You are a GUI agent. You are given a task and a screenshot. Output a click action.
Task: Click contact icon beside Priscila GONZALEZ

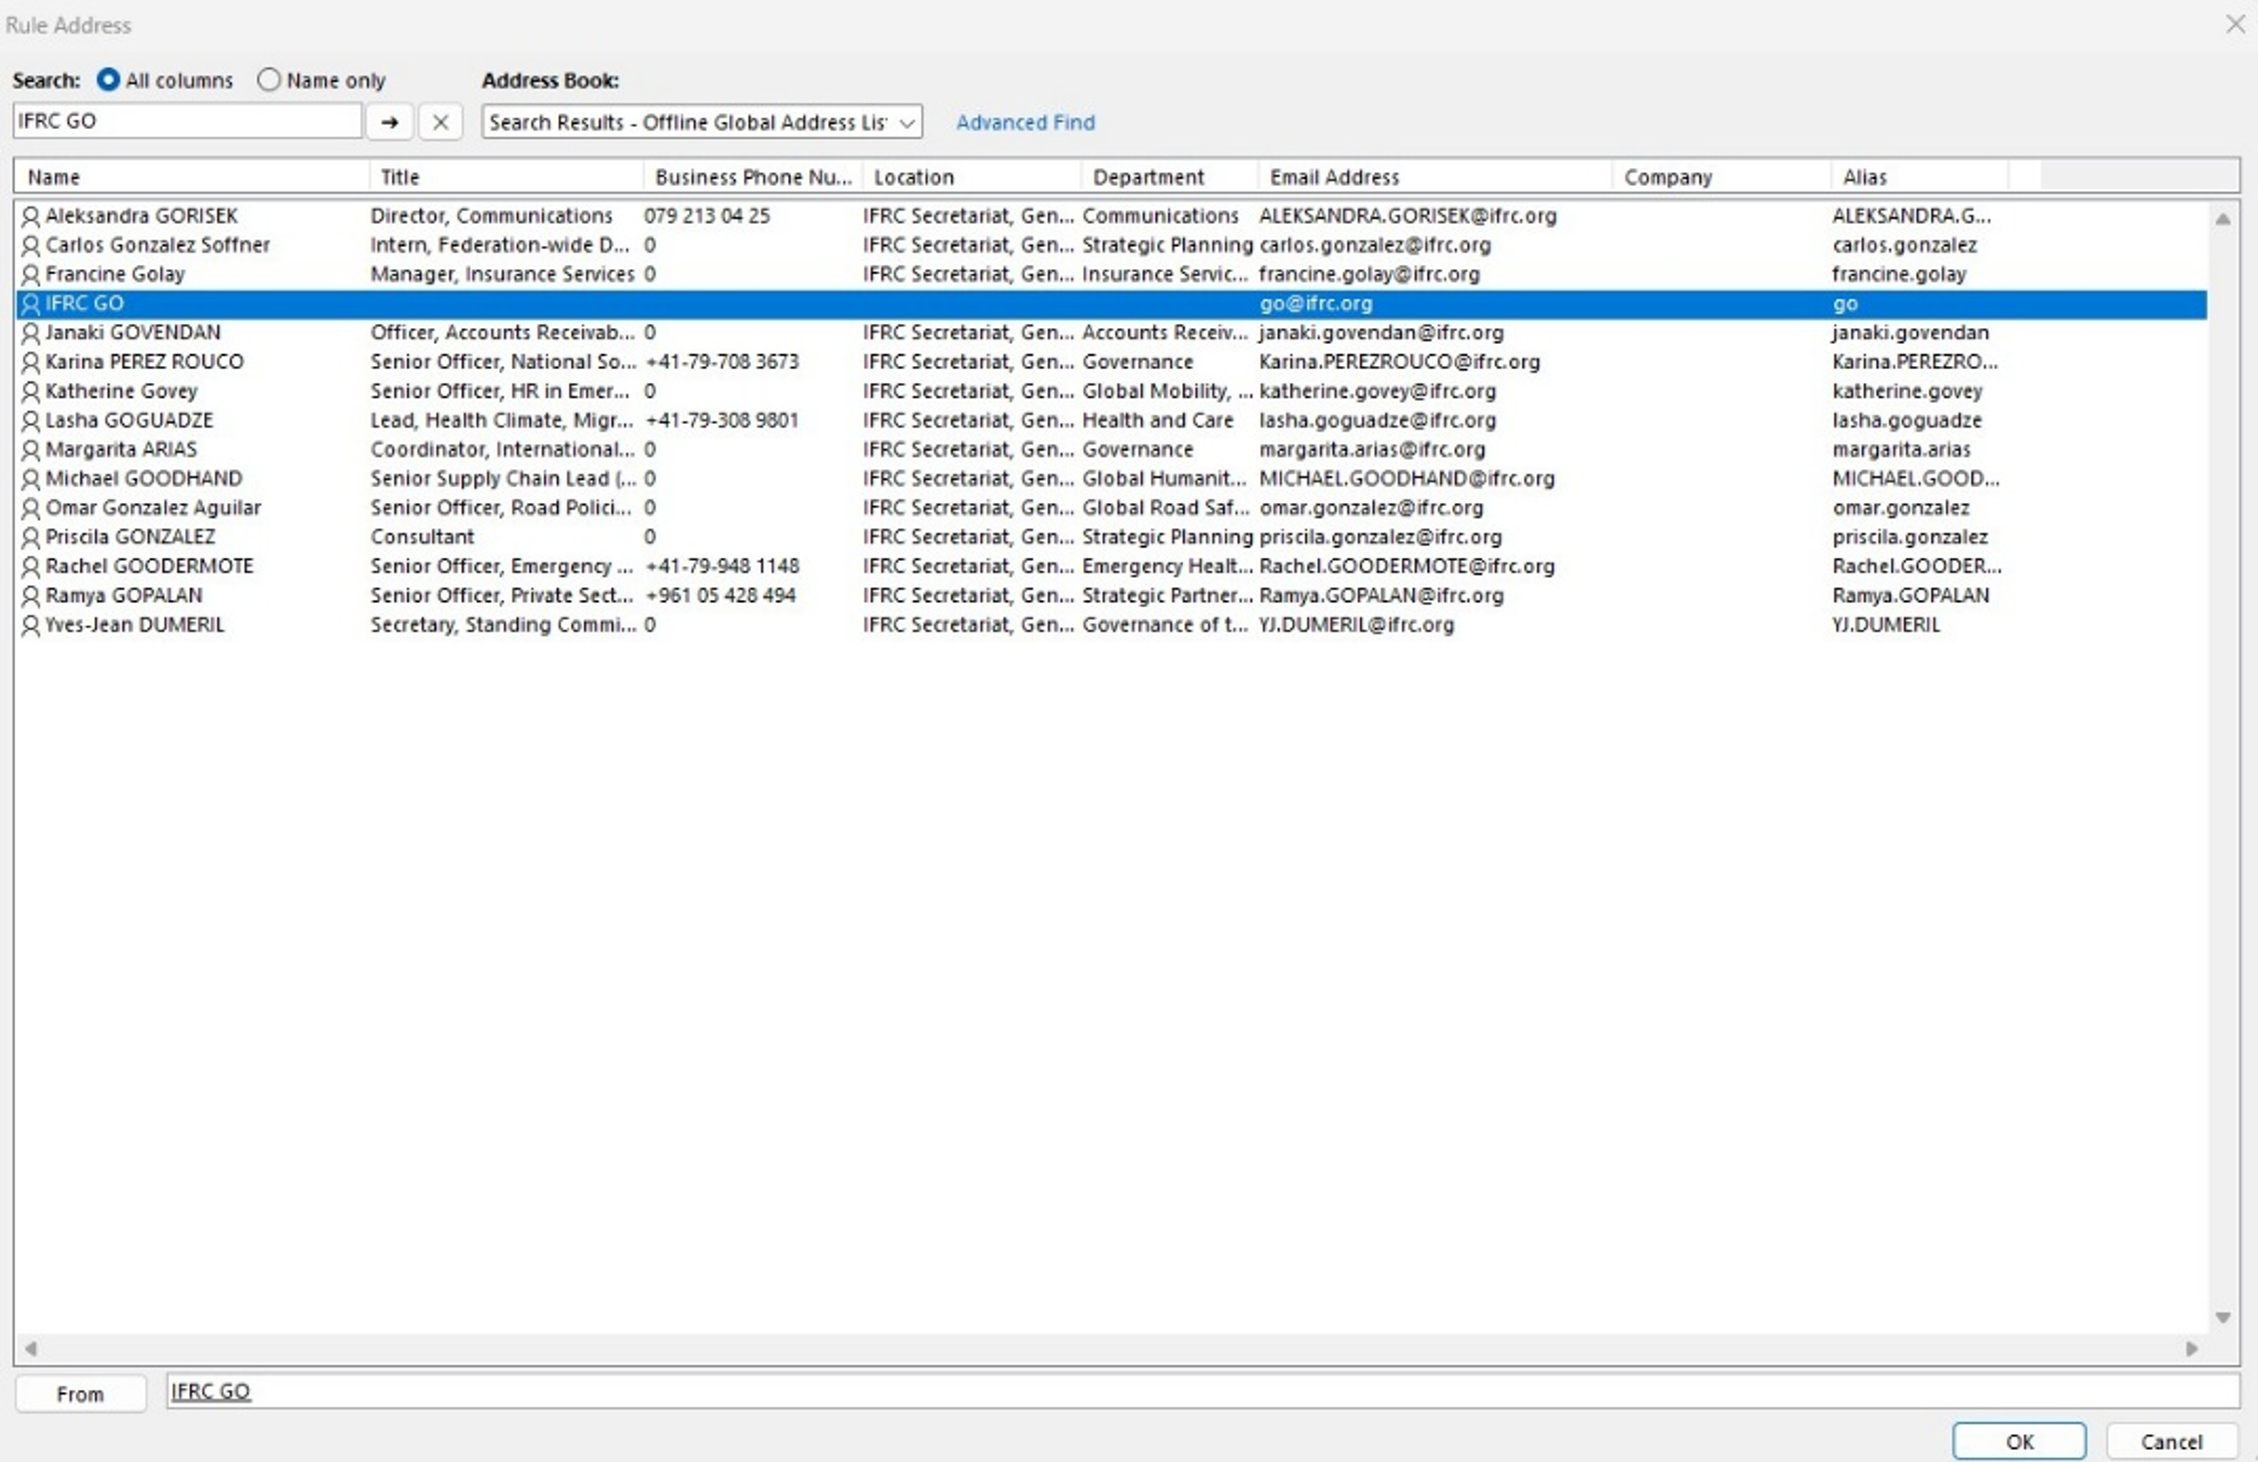pyautogui.click(x=31, y=537)
